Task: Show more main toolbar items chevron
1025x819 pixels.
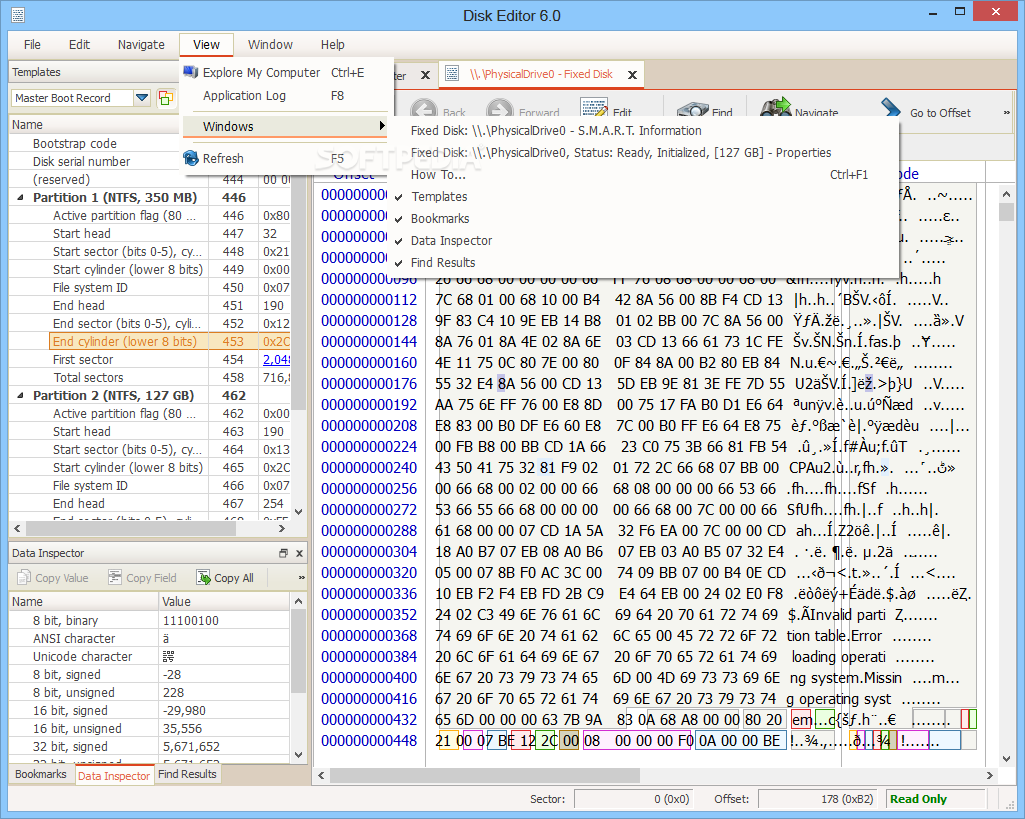Action: [1007, 112]
